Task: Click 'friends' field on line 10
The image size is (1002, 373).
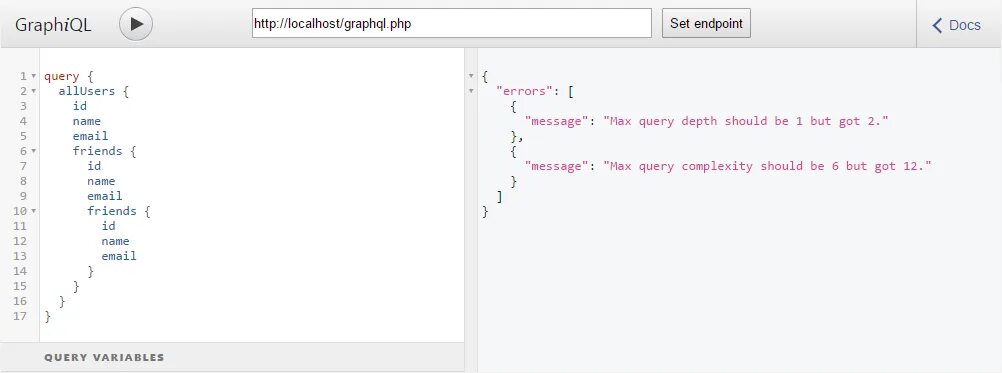Action: 112,211
